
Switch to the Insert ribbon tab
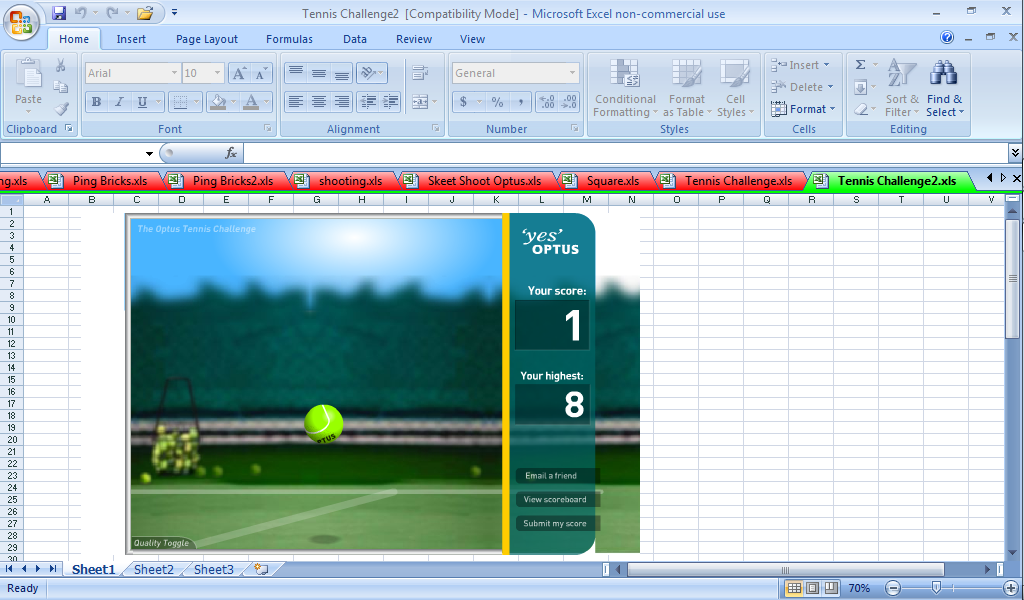click(131, 39)
